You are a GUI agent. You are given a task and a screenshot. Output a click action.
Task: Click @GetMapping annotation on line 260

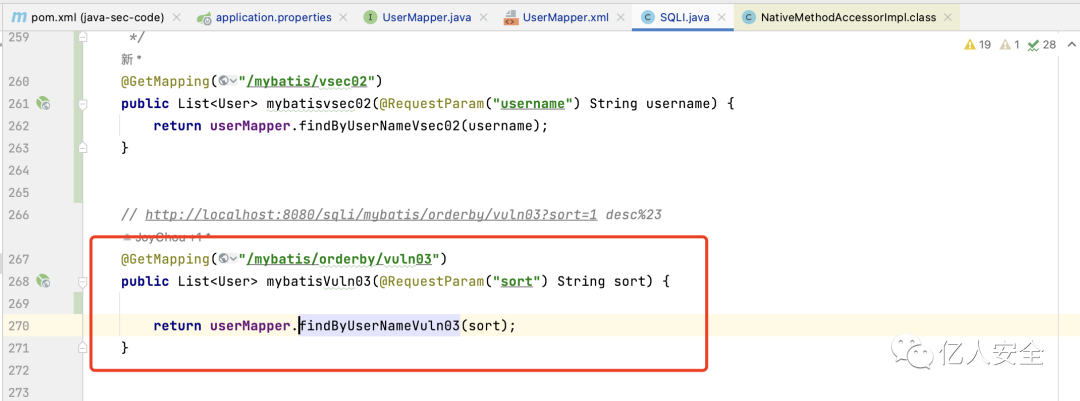pyautogui.click(x=165, y=82)
